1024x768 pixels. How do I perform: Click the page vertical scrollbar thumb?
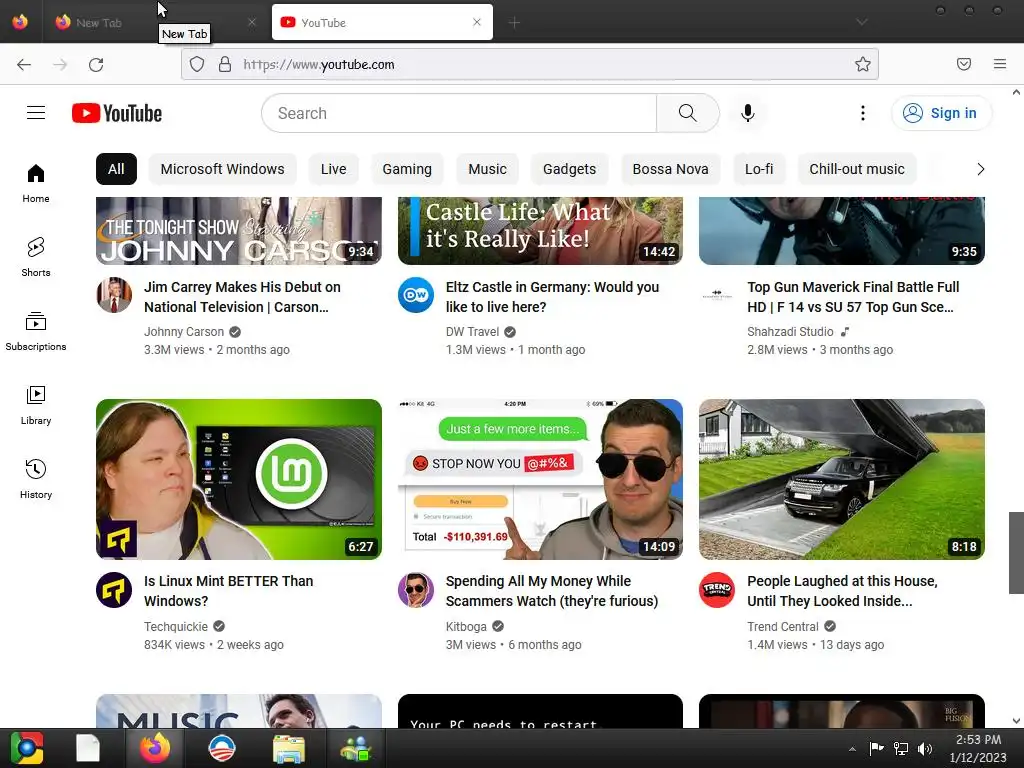[1016, 552]
